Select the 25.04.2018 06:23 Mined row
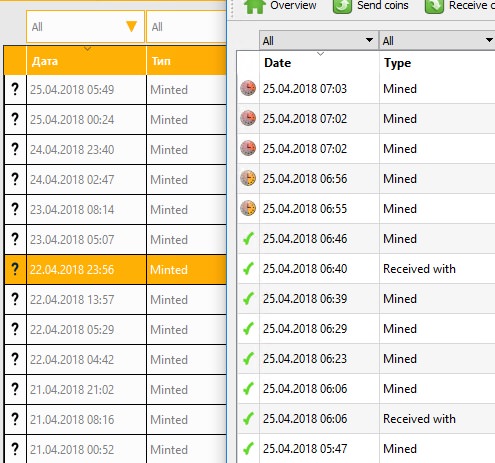This screenshot has width=495, height=463. point(366,358)
